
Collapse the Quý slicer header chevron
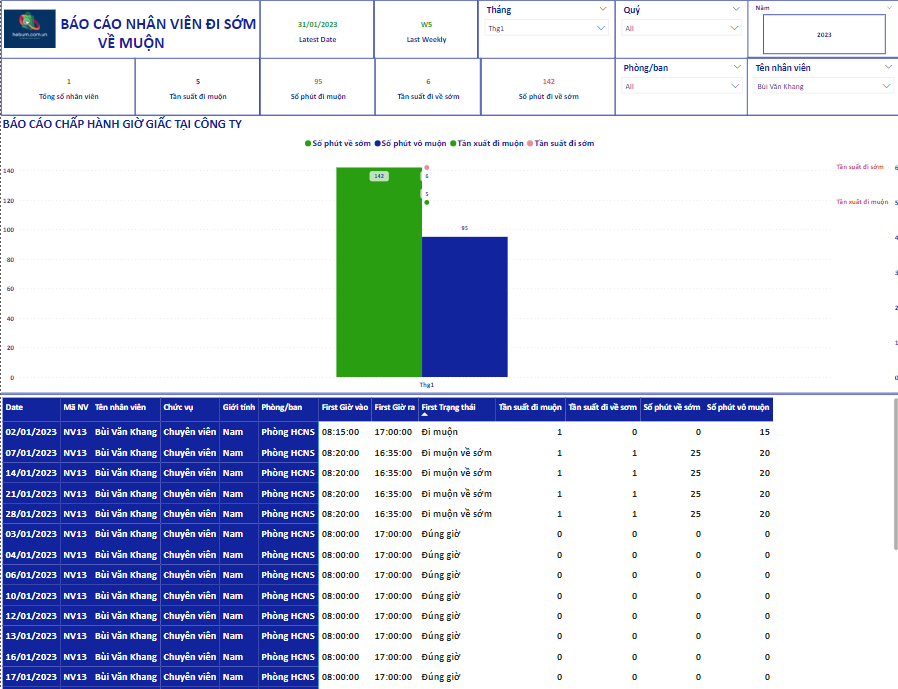point(738,9)
